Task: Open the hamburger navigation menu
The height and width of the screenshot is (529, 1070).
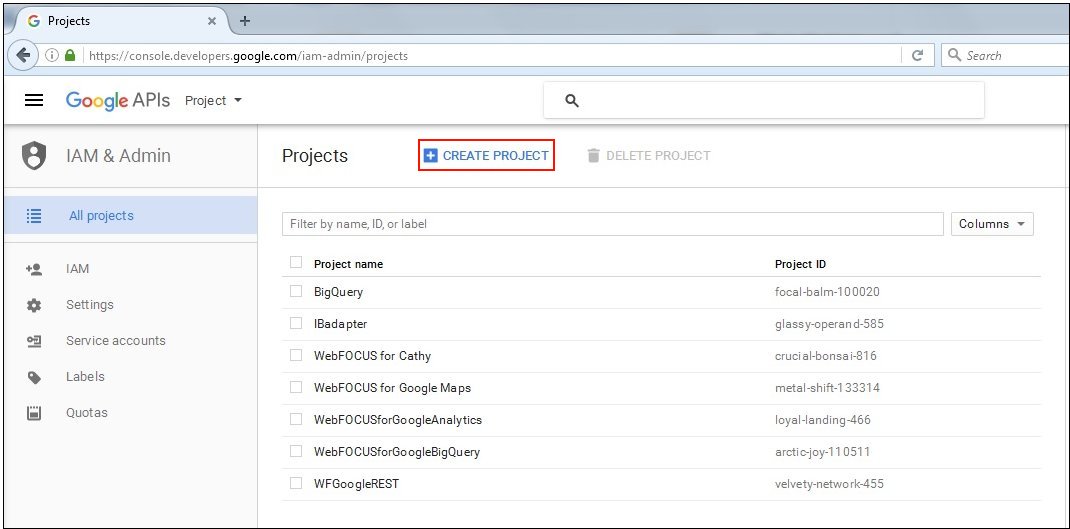Action: 34,100
